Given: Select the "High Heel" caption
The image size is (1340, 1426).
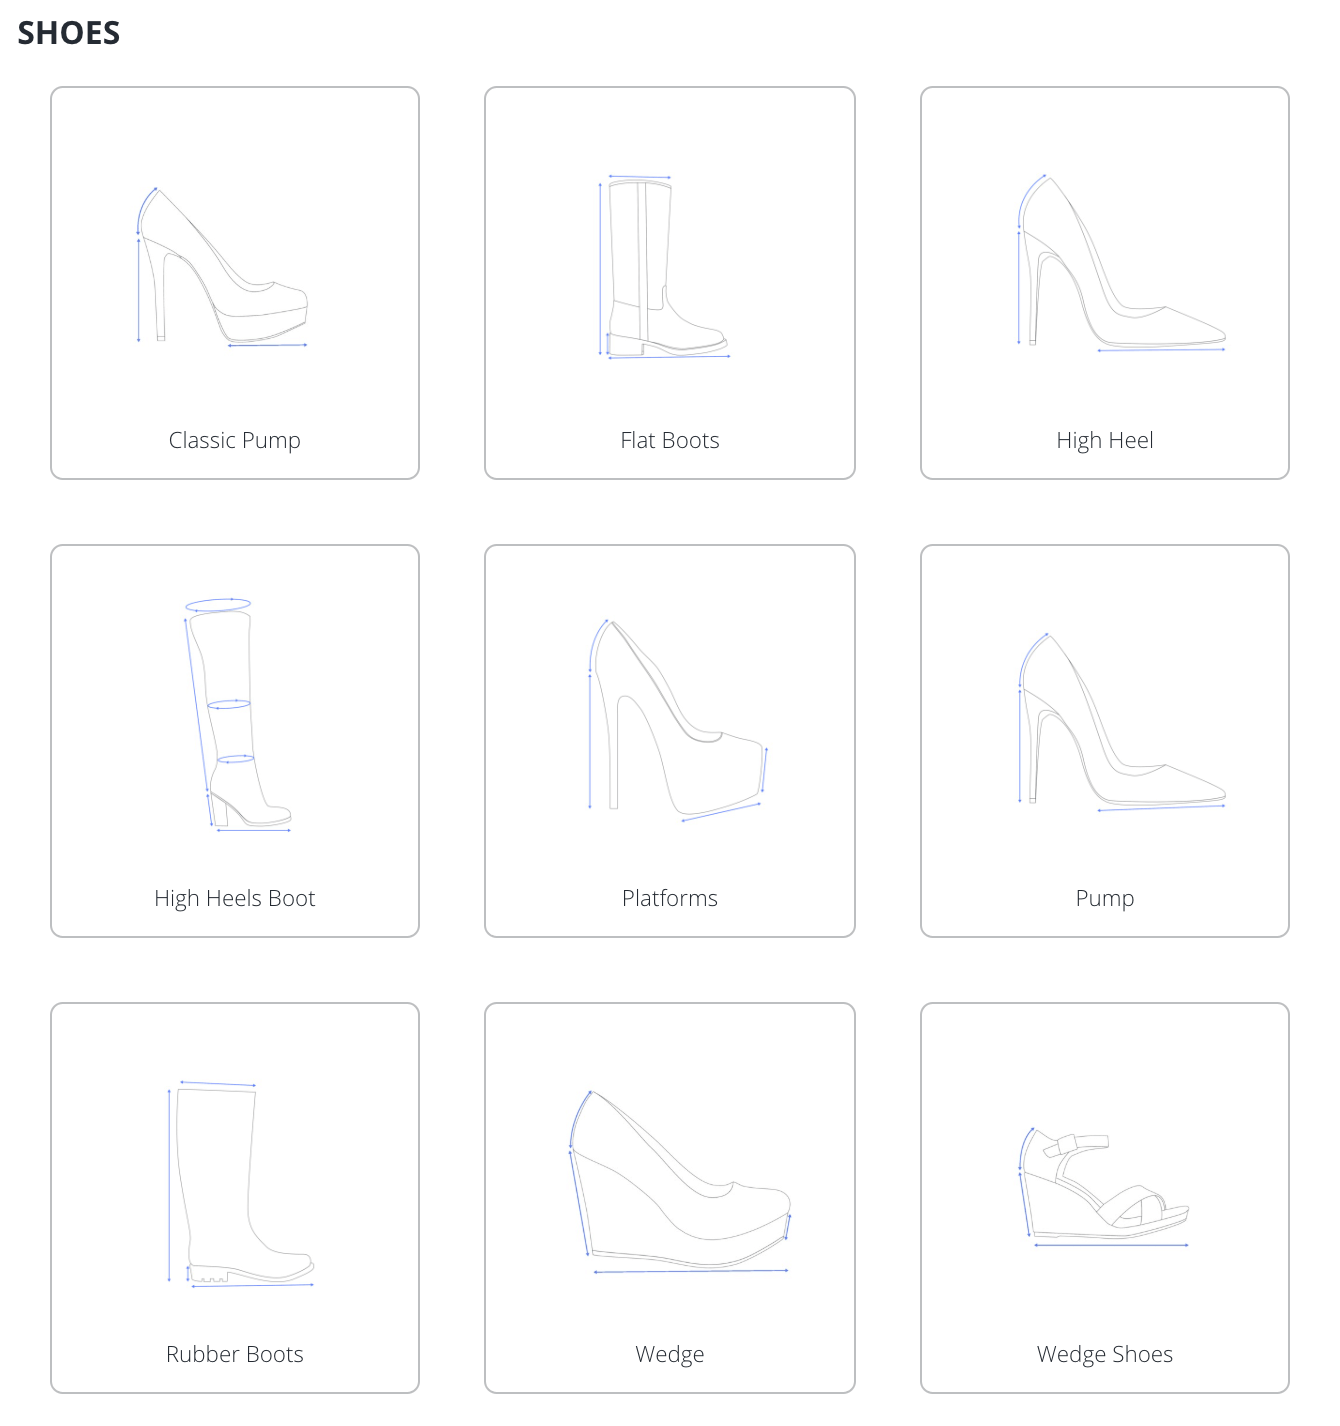Looking at the screenshot, I should [1105, 441].
